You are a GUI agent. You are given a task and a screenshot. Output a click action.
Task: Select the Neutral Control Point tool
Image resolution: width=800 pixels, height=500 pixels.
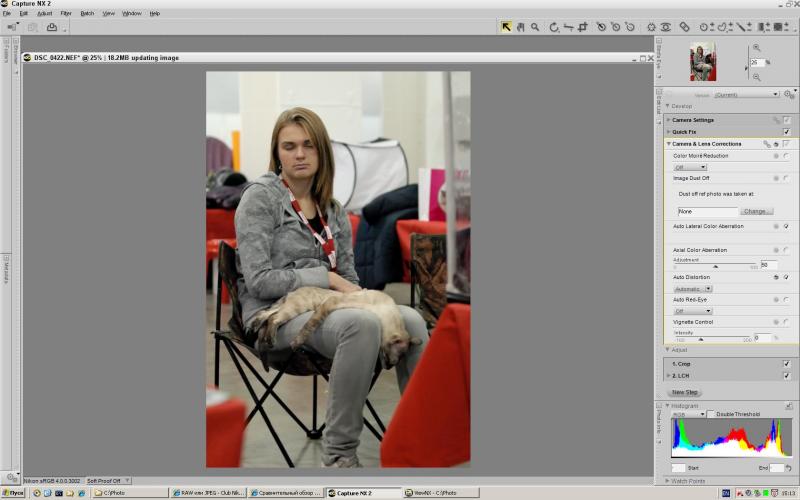(x=615, y=27)
